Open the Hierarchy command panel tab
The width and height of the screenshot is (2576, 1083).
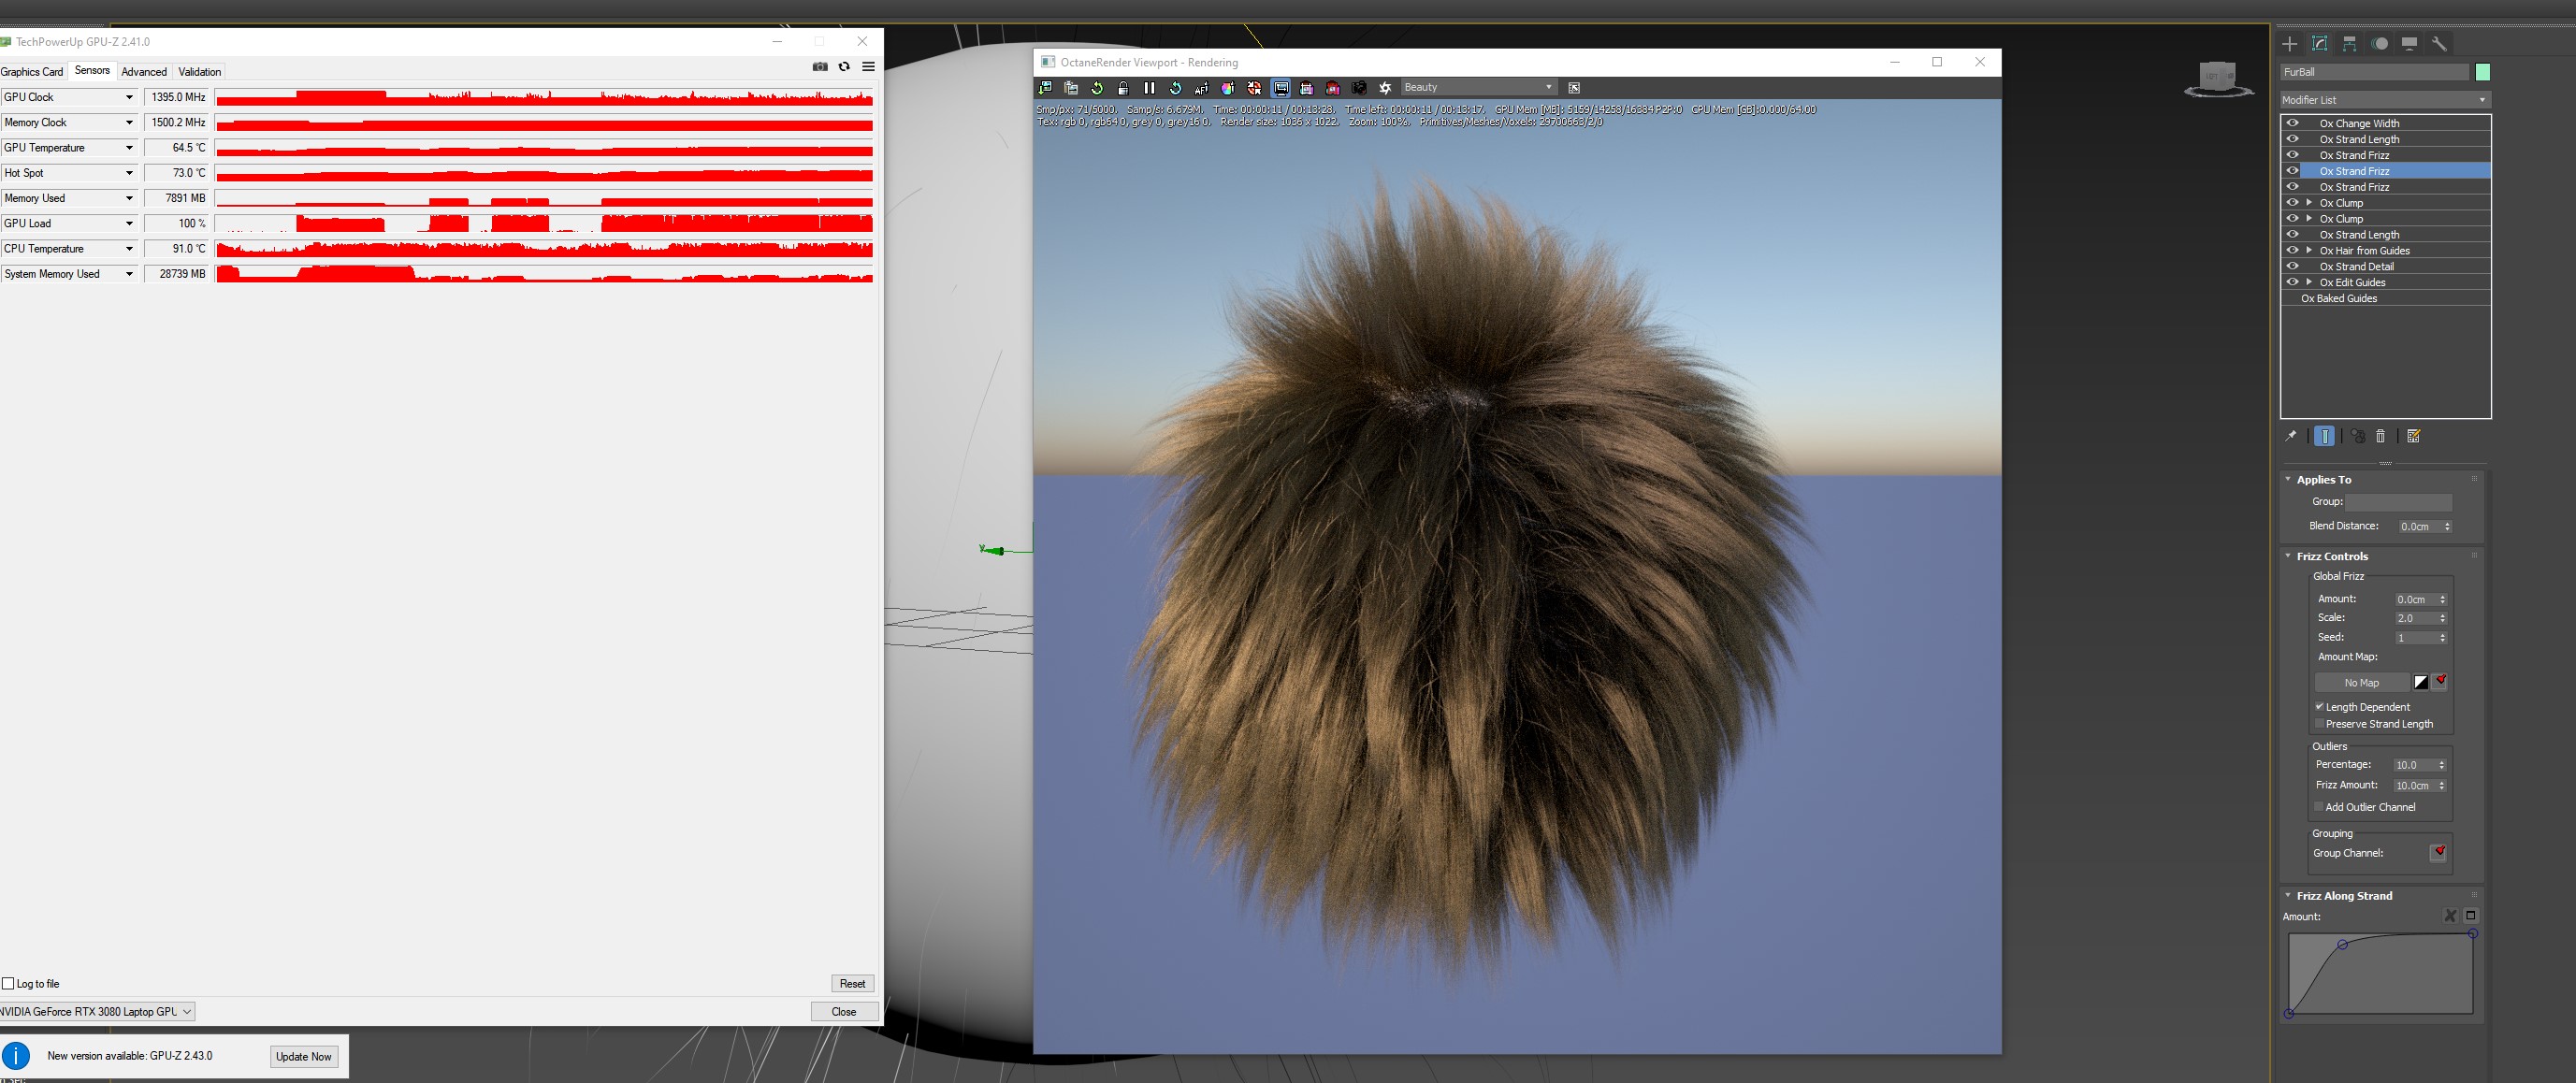pos(2349,44)
